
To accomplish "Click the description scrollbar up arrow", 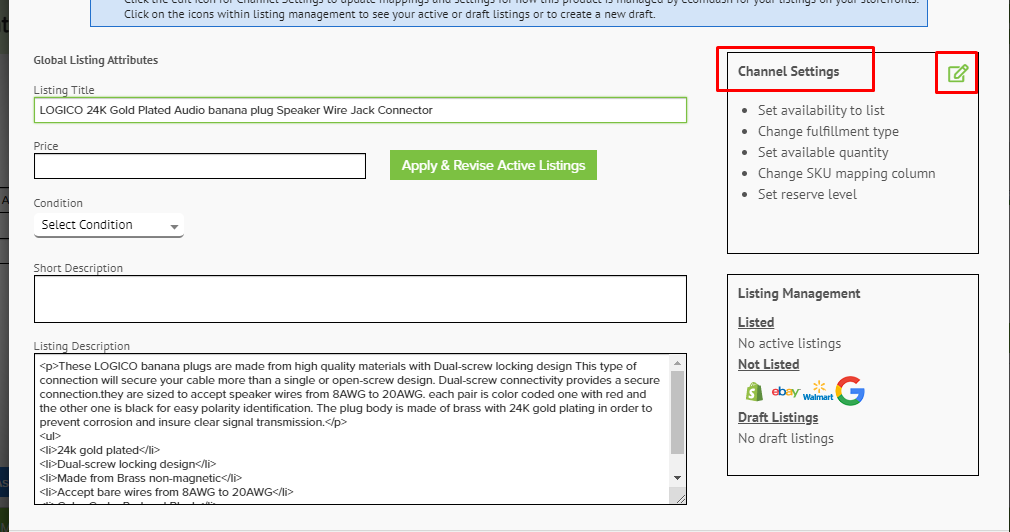I will coord(678,363).
